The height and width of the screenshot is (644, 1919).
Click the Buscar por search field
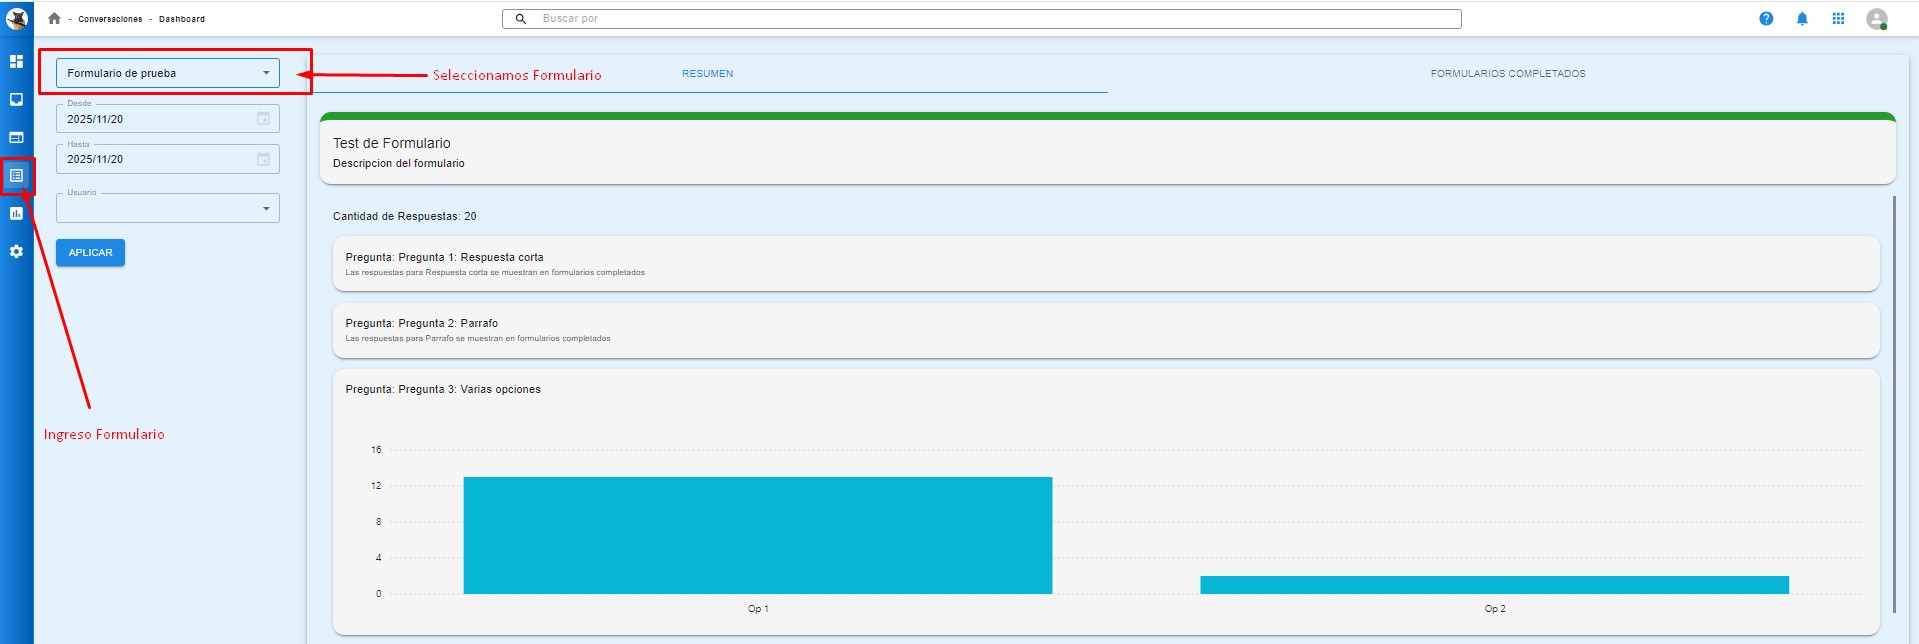pyautogui.click(x=990, y=19)
